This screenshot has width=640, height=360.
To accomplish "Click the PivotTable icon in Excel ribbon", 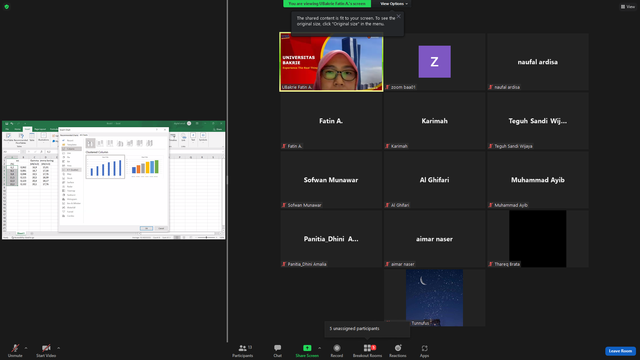I will (x=8, y=138).
